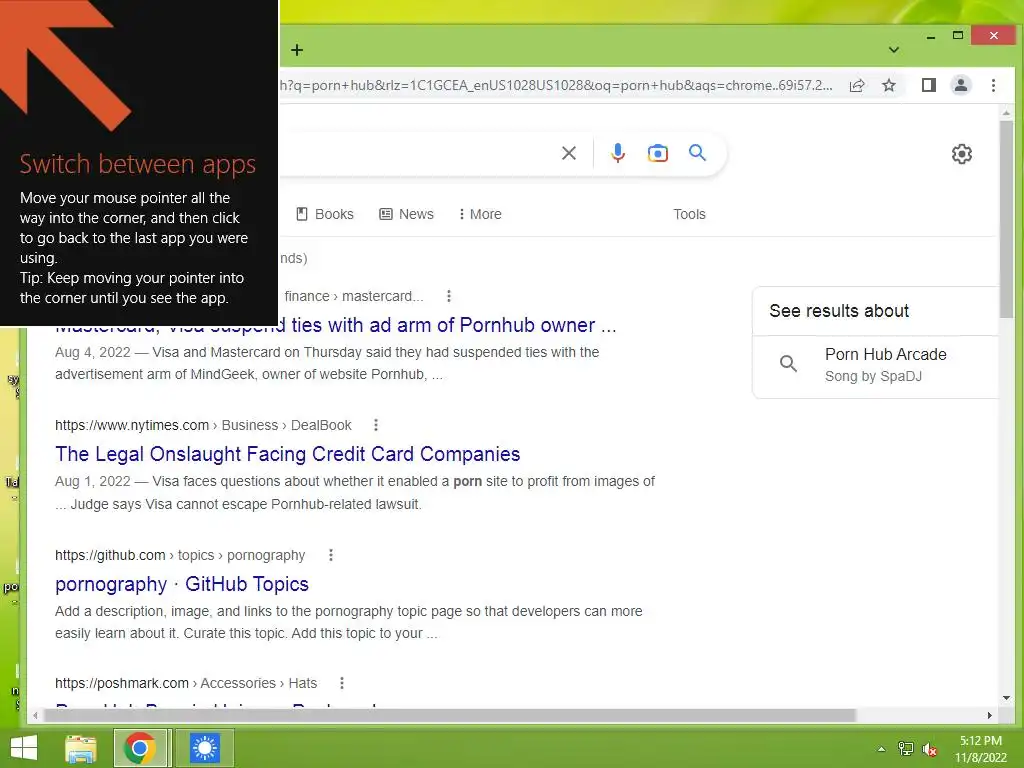The image size is (1024, 768).
Task: Open the Tools search options
Action: 690,214
